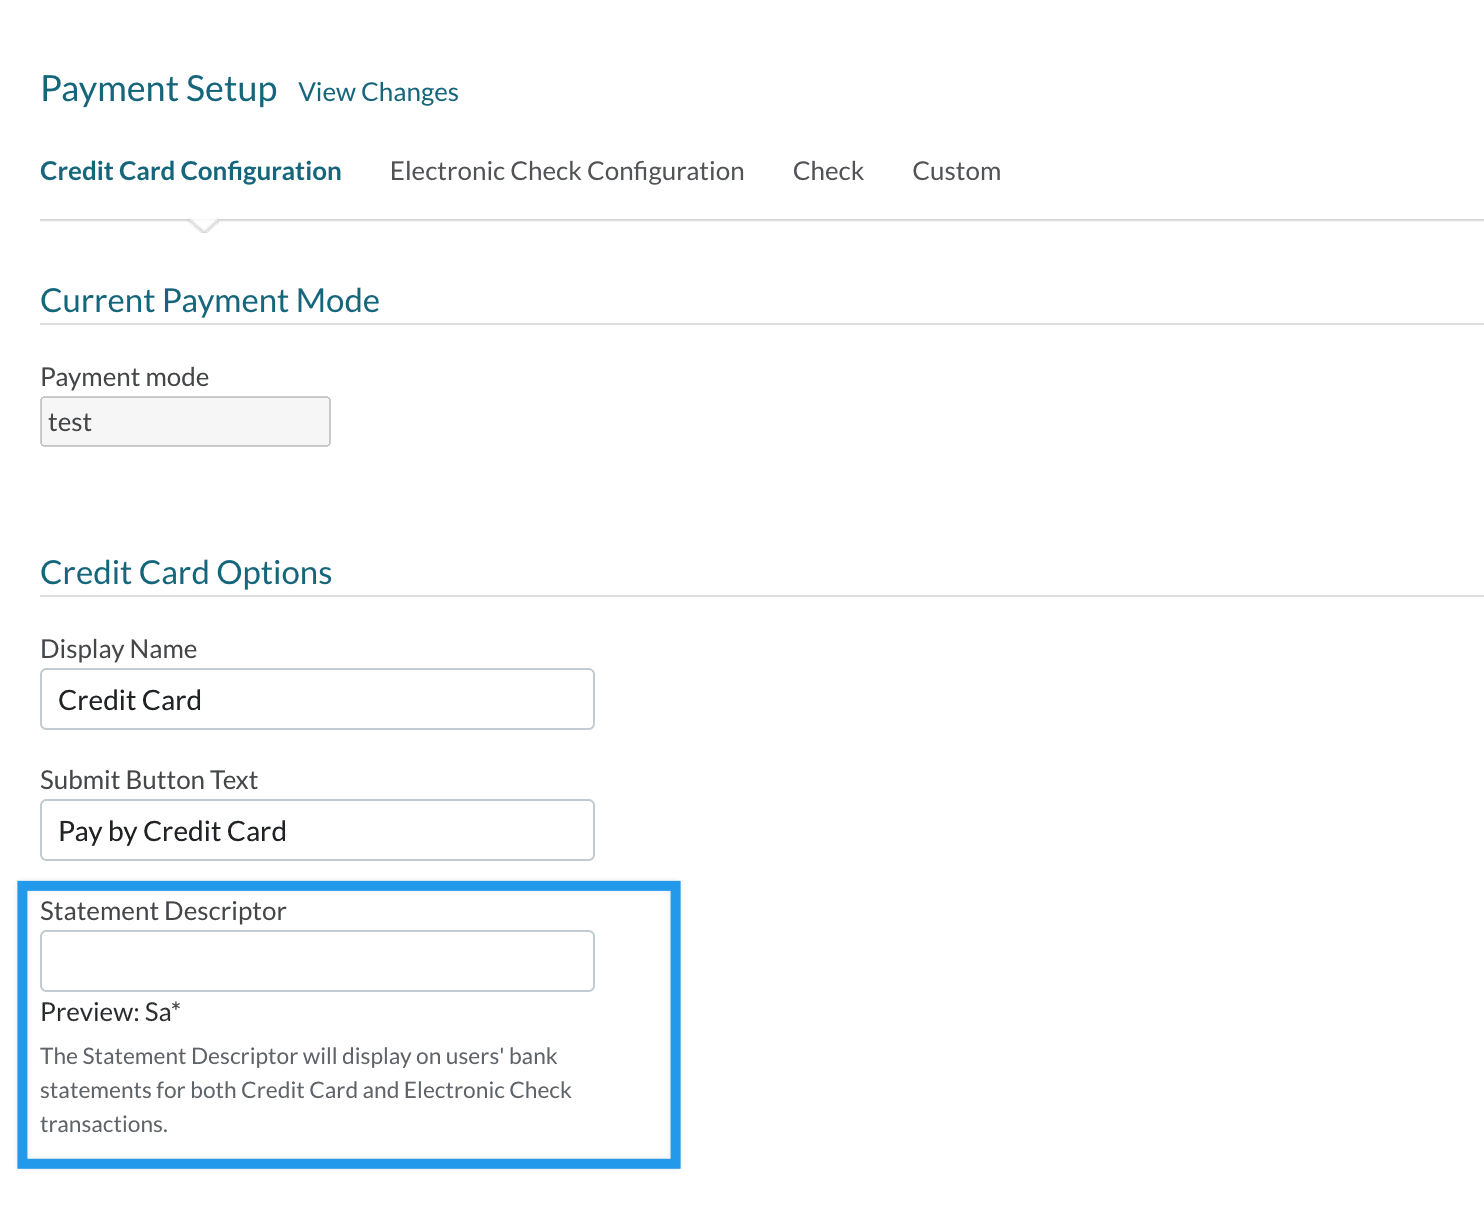Click the Preview: Sa* text
1484x1224 pixels.
coord(110,1012)
